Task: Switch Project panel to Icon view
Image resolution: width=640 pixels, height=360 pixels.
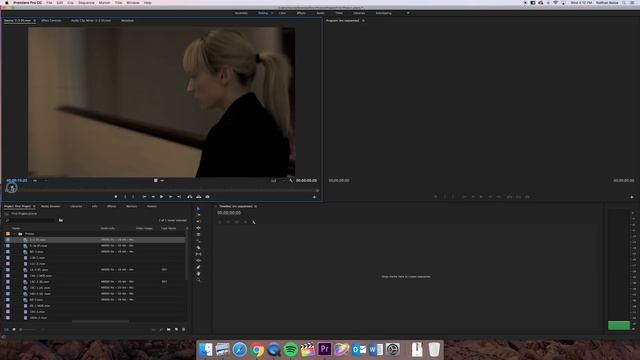Action: 14,329
